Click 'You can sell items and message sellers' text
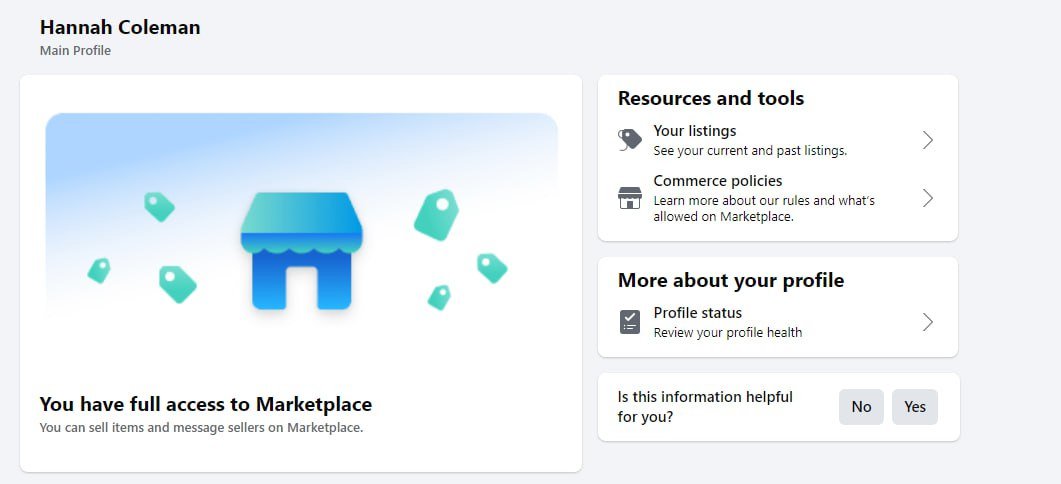The height and width of the screenshot is (484, 1061). (x=201, y=428)
